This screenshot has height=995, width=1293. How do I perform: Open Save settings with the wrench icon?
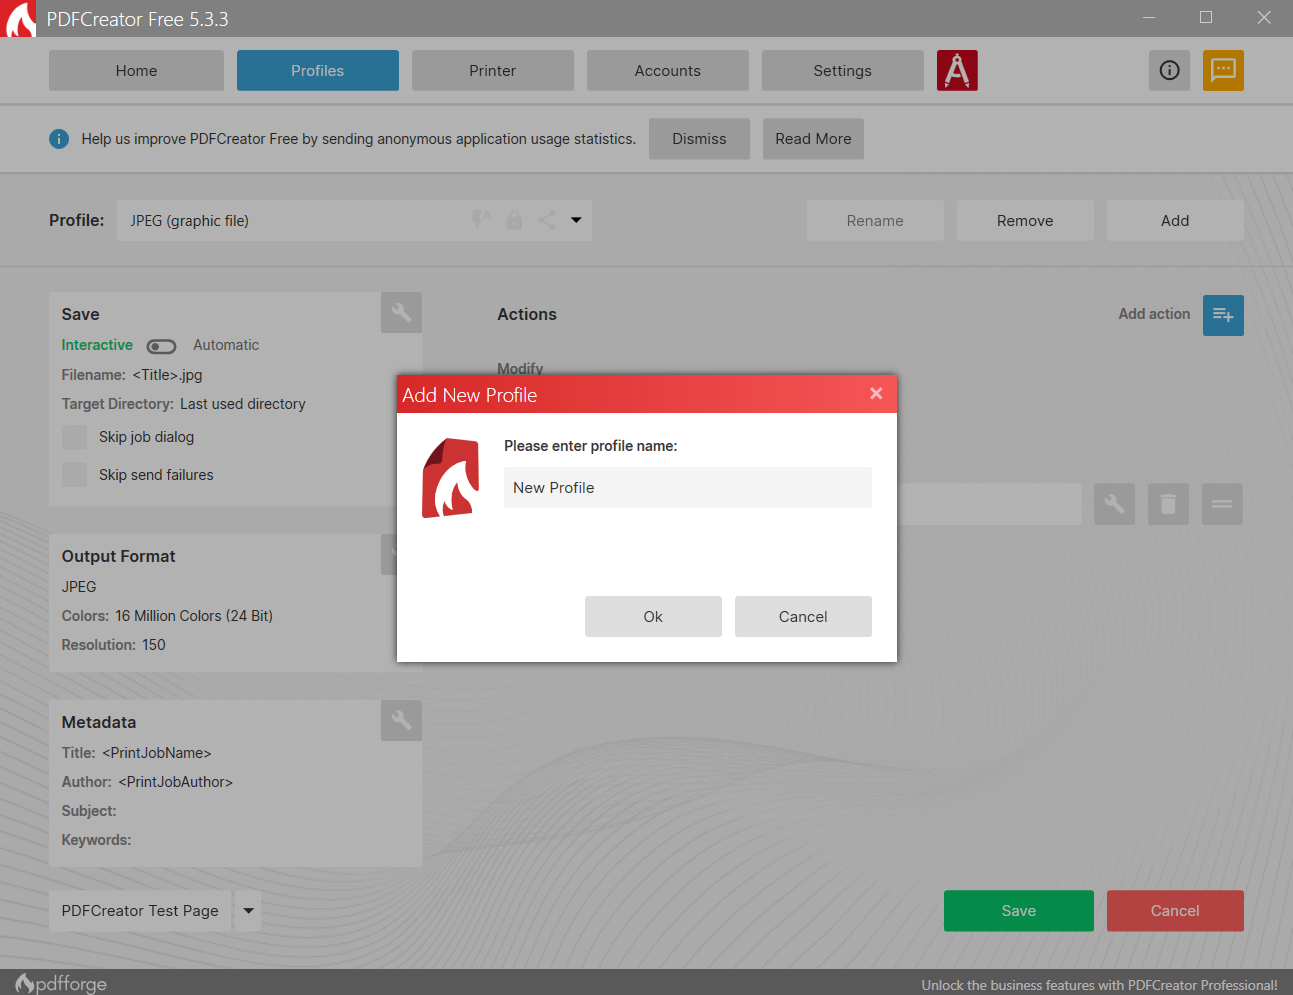401,313
